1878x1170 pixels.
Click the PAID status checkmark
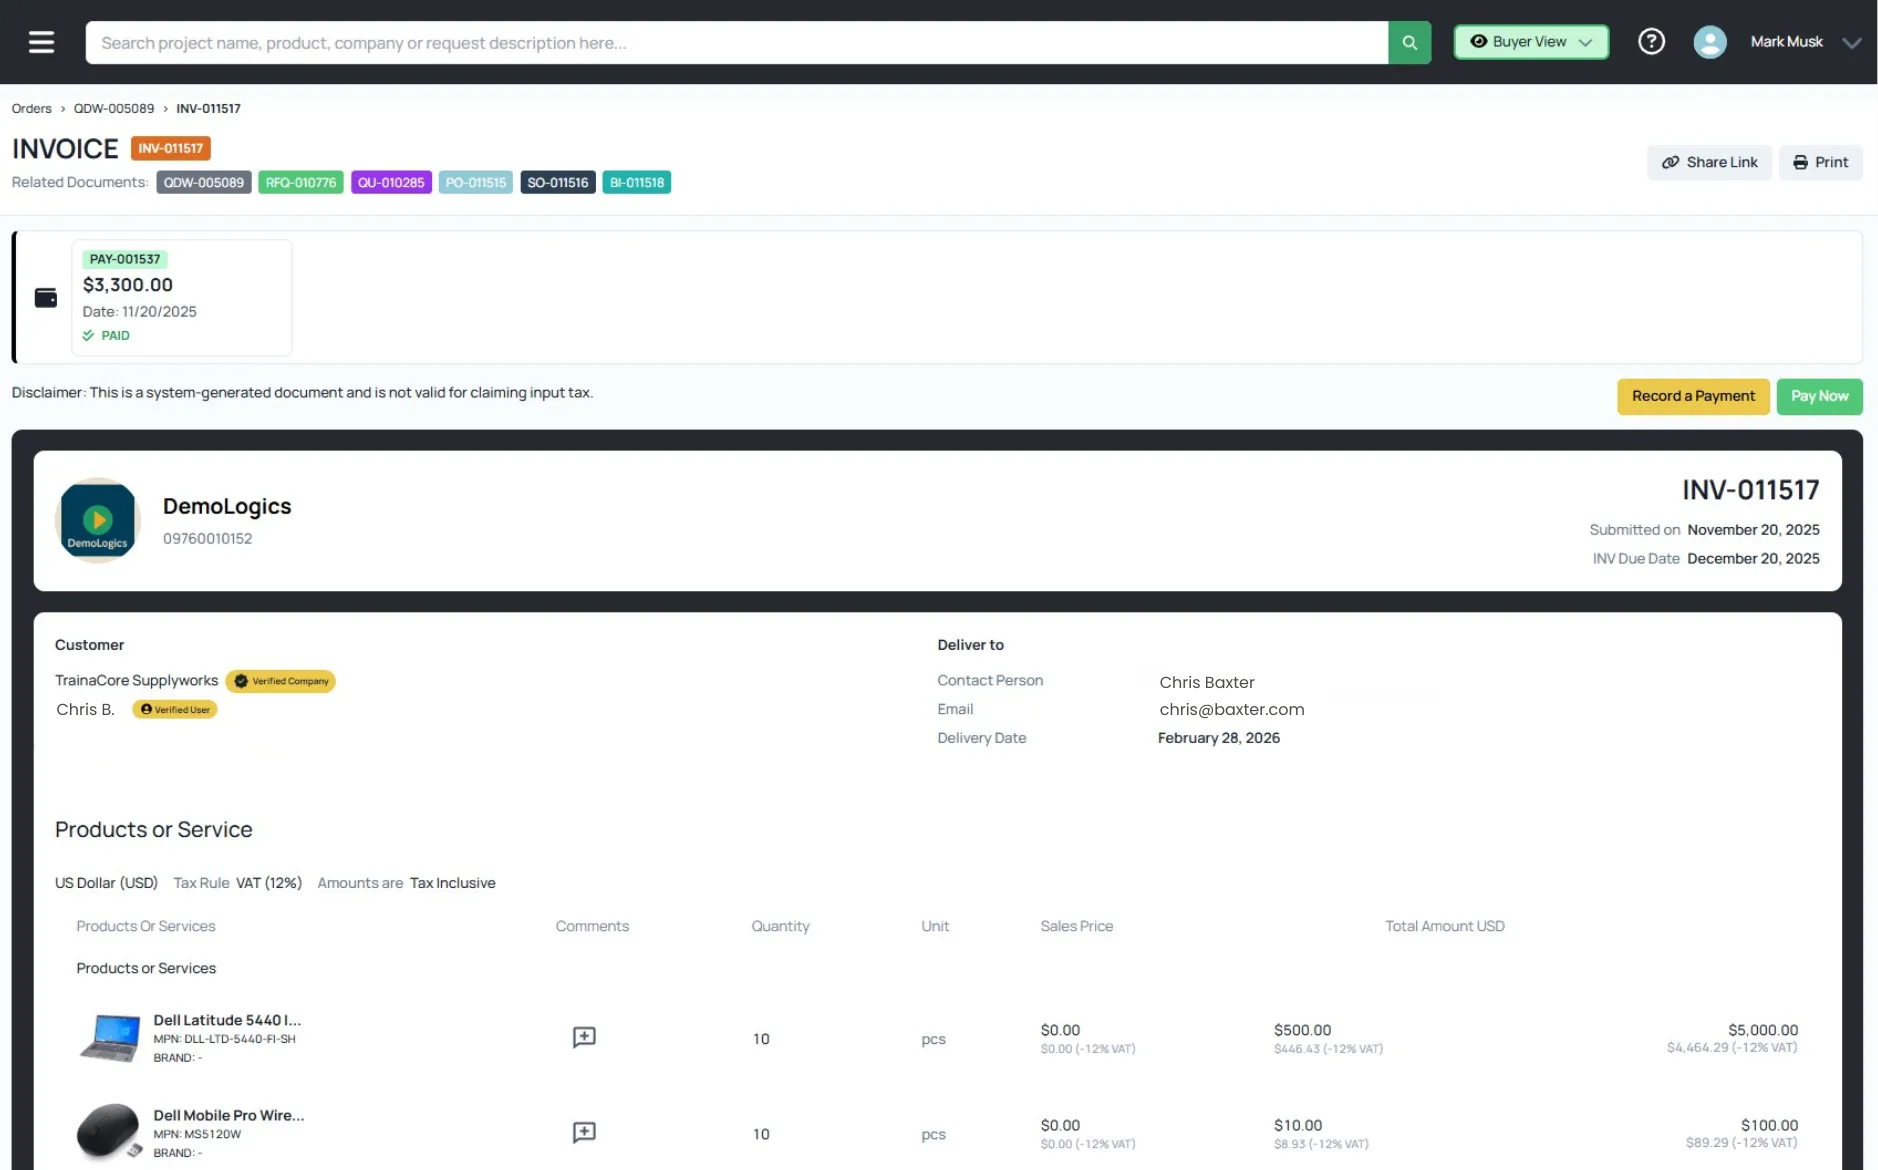click(88, 335)
